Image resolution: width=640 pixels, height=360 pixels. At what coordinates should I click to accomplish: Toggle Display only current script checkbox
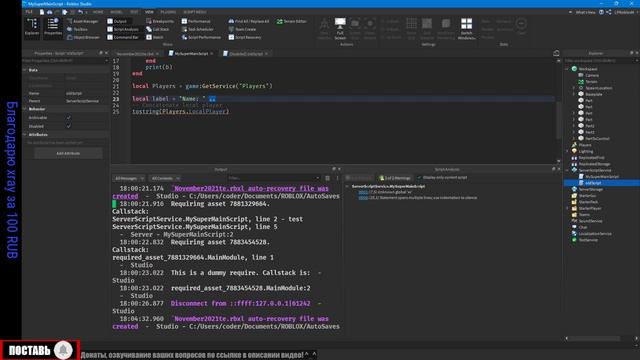419,178
